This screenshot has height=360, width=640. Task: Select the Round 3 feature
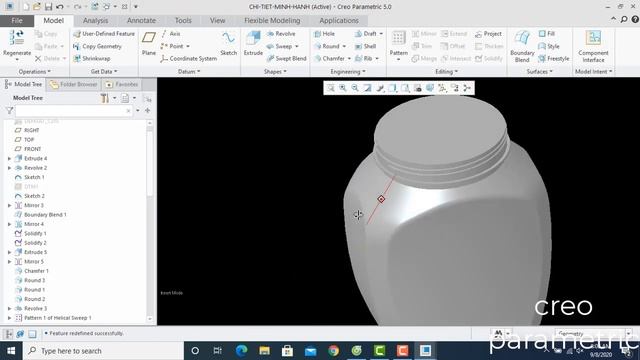tap(30, 280)
